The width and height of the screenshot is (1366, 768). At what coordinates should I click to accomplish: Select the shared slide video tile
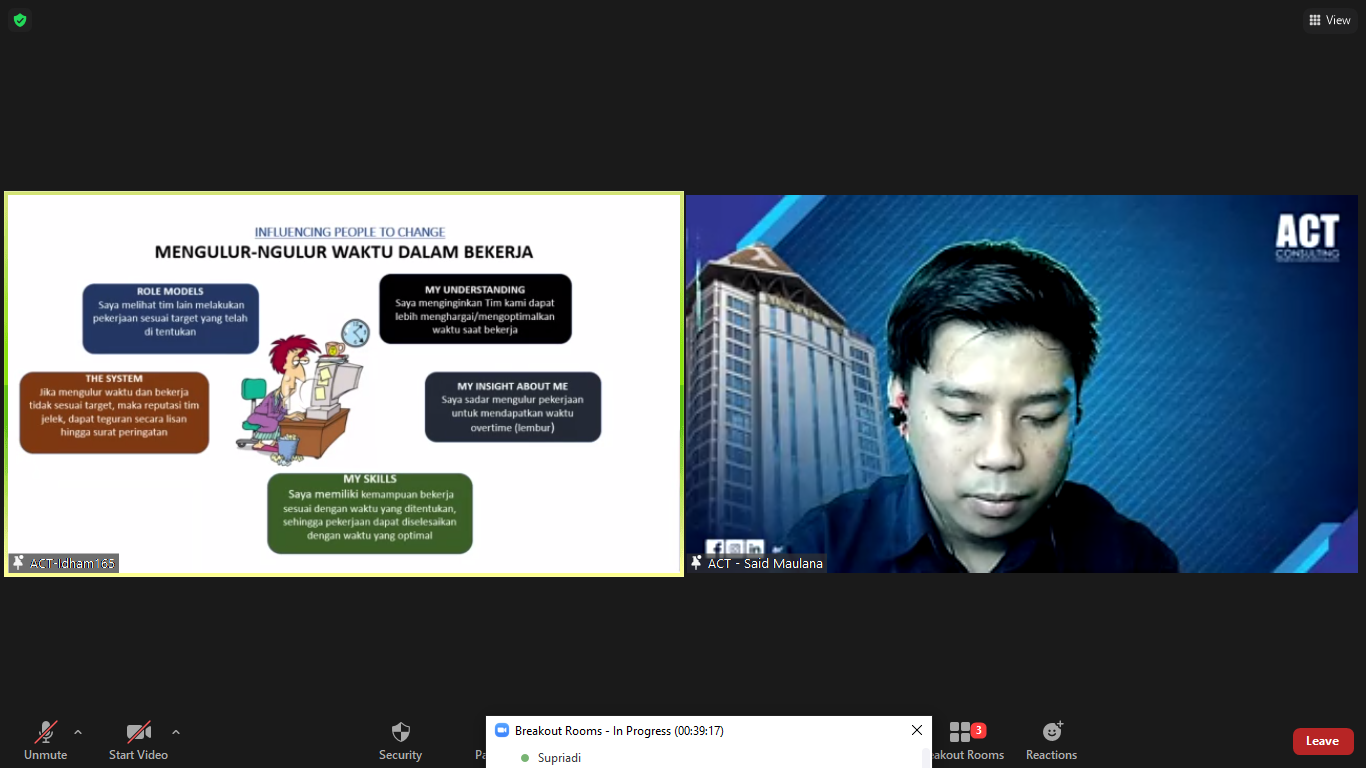tap(344, 383)
